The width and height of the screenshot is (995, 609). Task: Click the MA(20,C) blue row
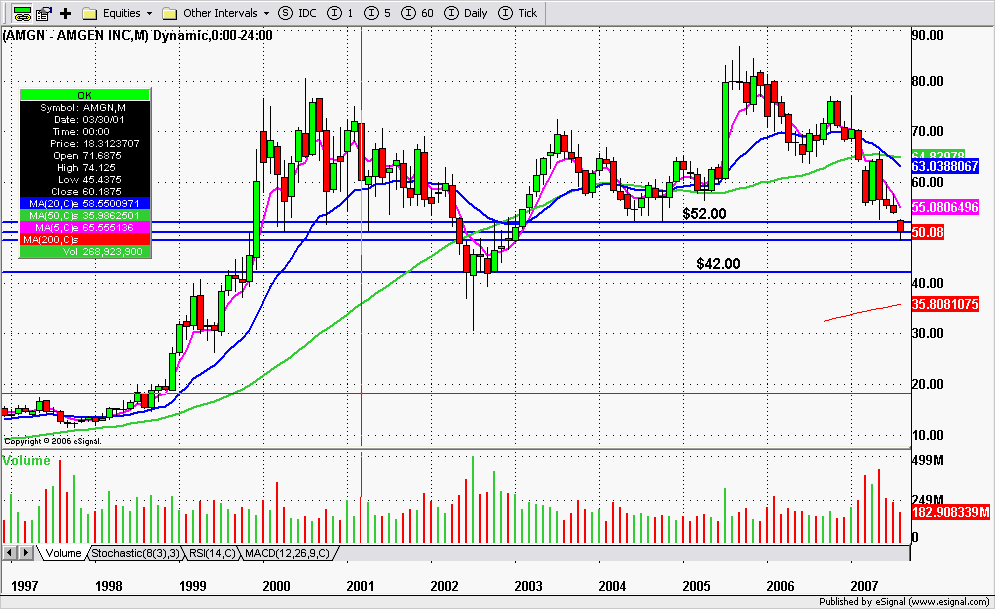85,204
